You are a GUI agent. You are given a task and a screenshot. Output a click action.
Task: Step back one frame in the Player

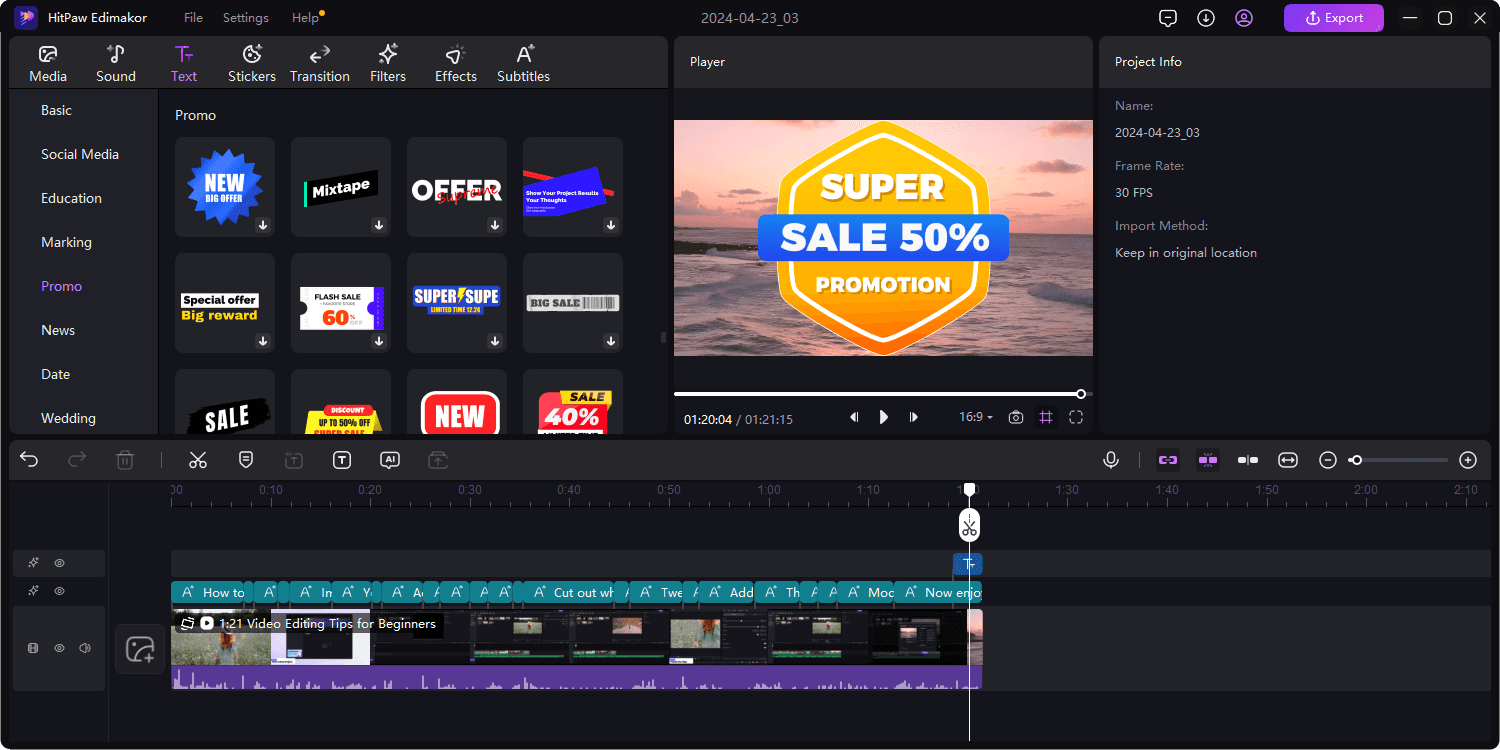pos(854,417)
